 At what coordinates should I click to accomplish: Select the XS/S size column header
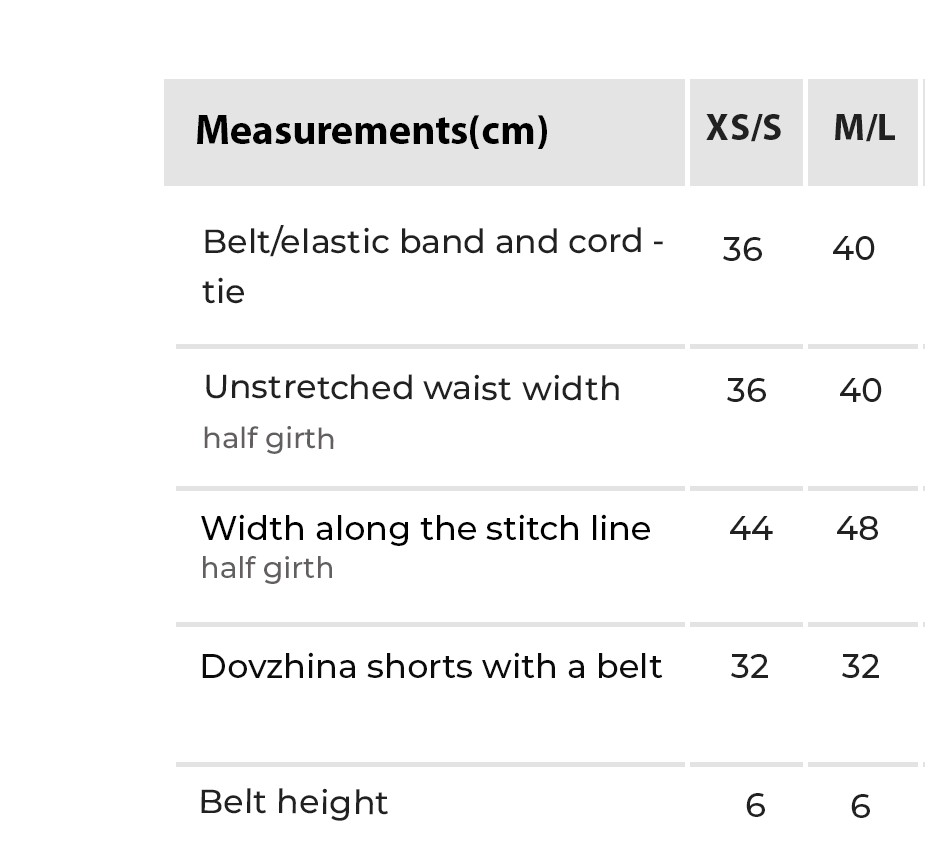pos(744,129)
